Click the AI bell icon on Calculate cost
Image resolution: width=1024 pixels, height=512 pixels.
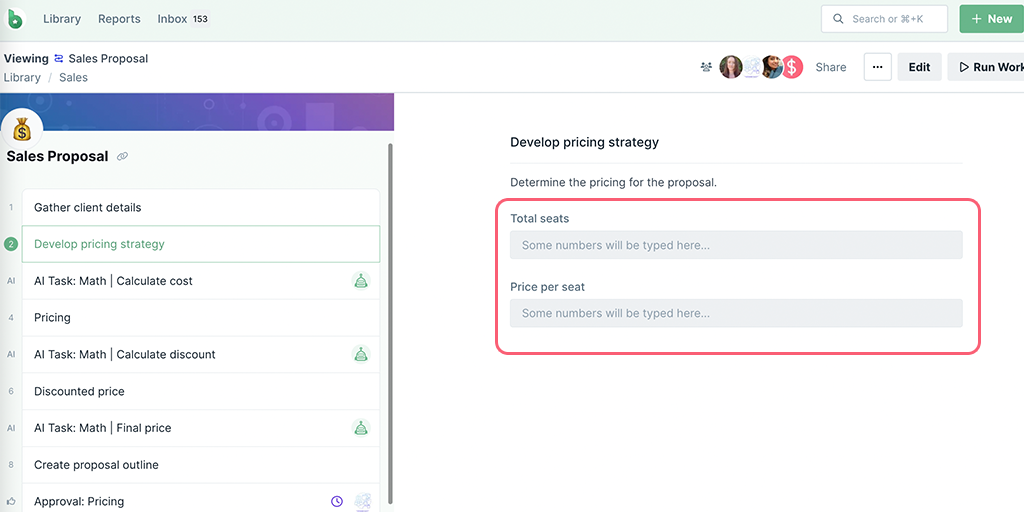(360, 281)
